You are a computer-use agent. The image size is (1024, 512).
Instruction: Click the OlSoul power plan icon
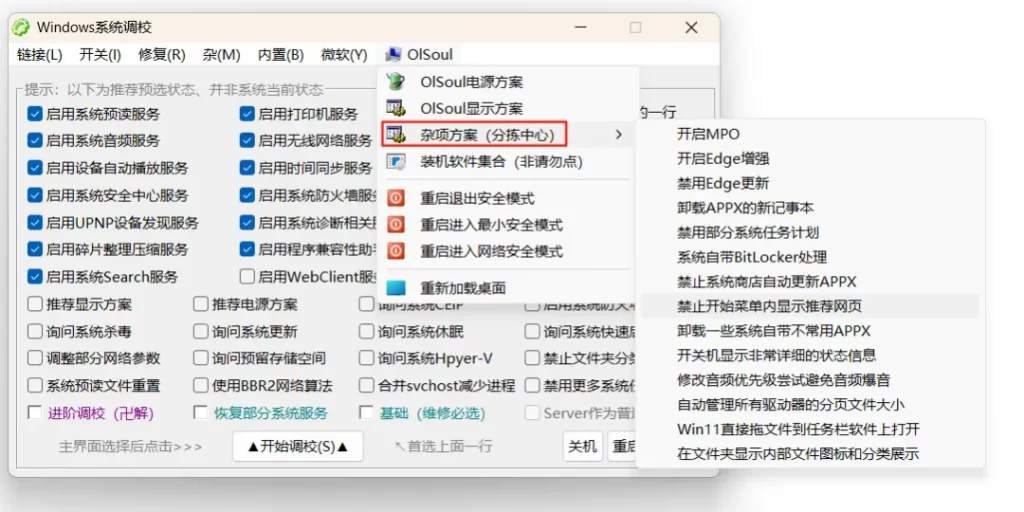pos(396,82)
